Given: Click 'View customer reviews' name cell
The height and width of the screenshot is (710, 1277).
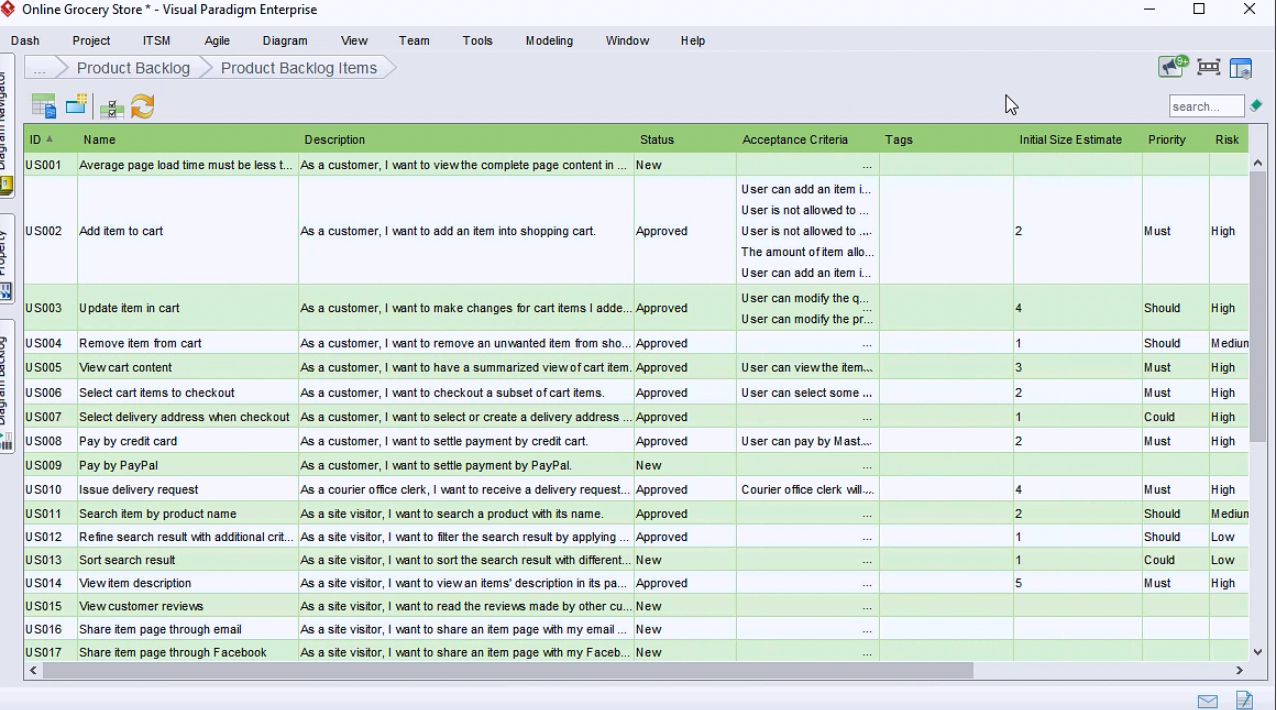Looking at the screenshot, I should point(188,606).
